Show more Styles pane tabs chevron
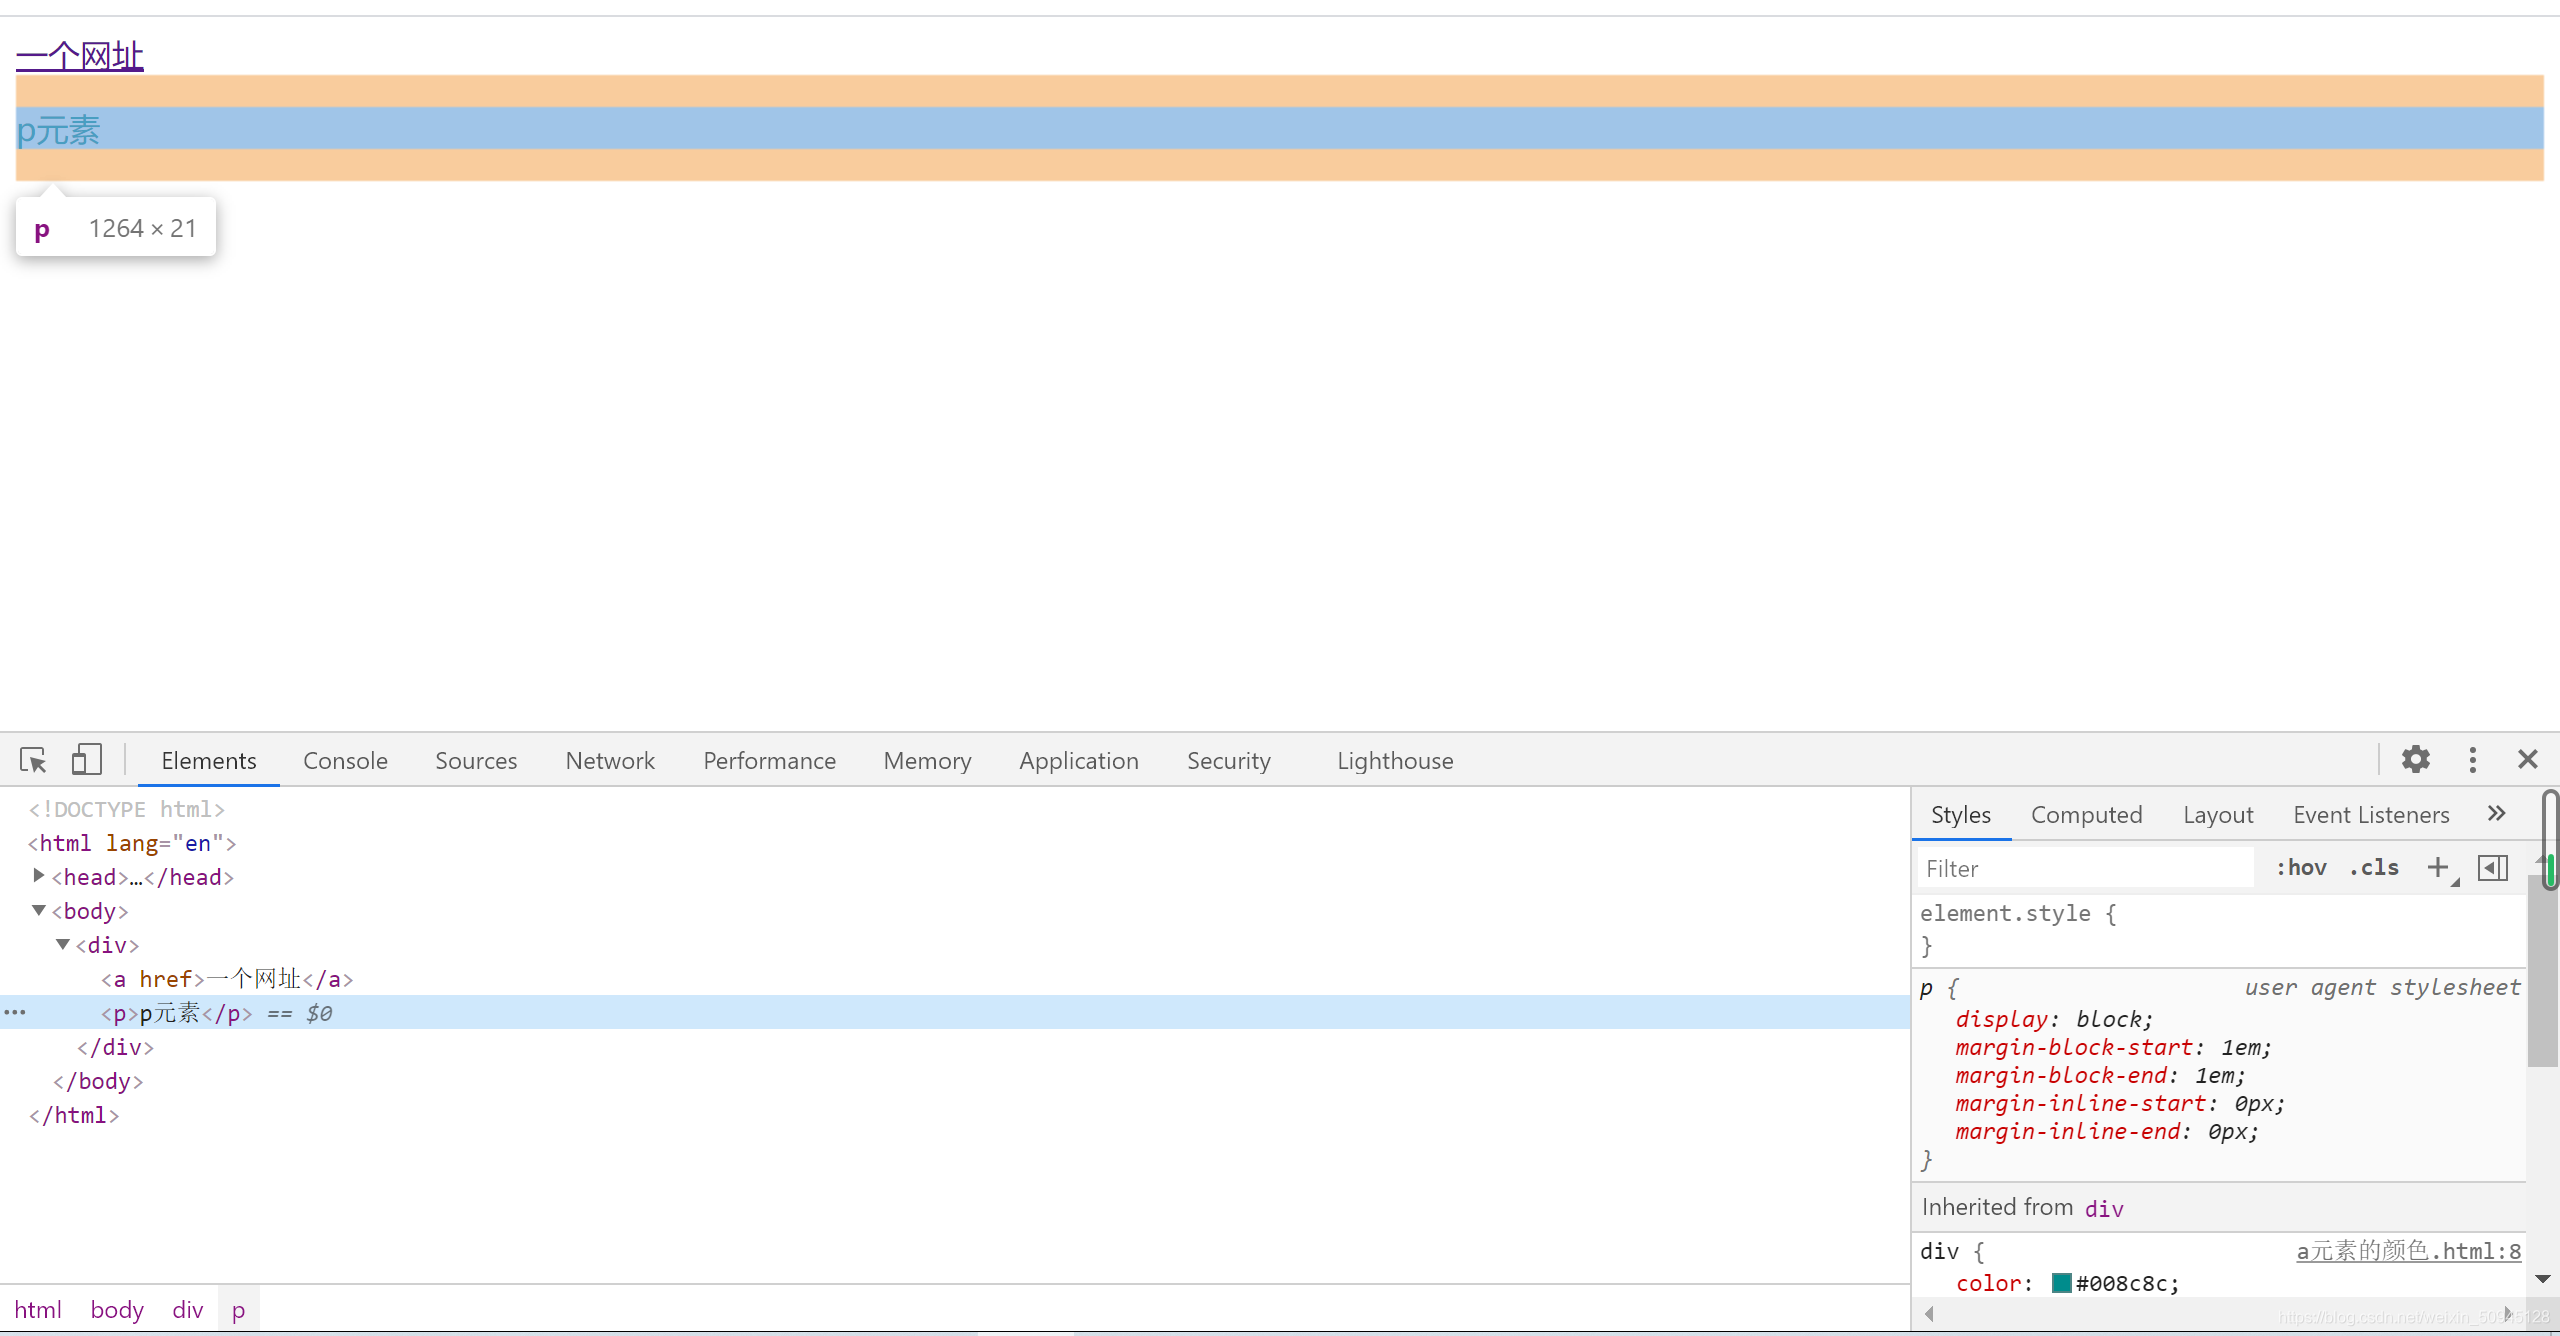Viewport: 2560px width, 1336px height. pyautogui.click(x=2497, y=814)
